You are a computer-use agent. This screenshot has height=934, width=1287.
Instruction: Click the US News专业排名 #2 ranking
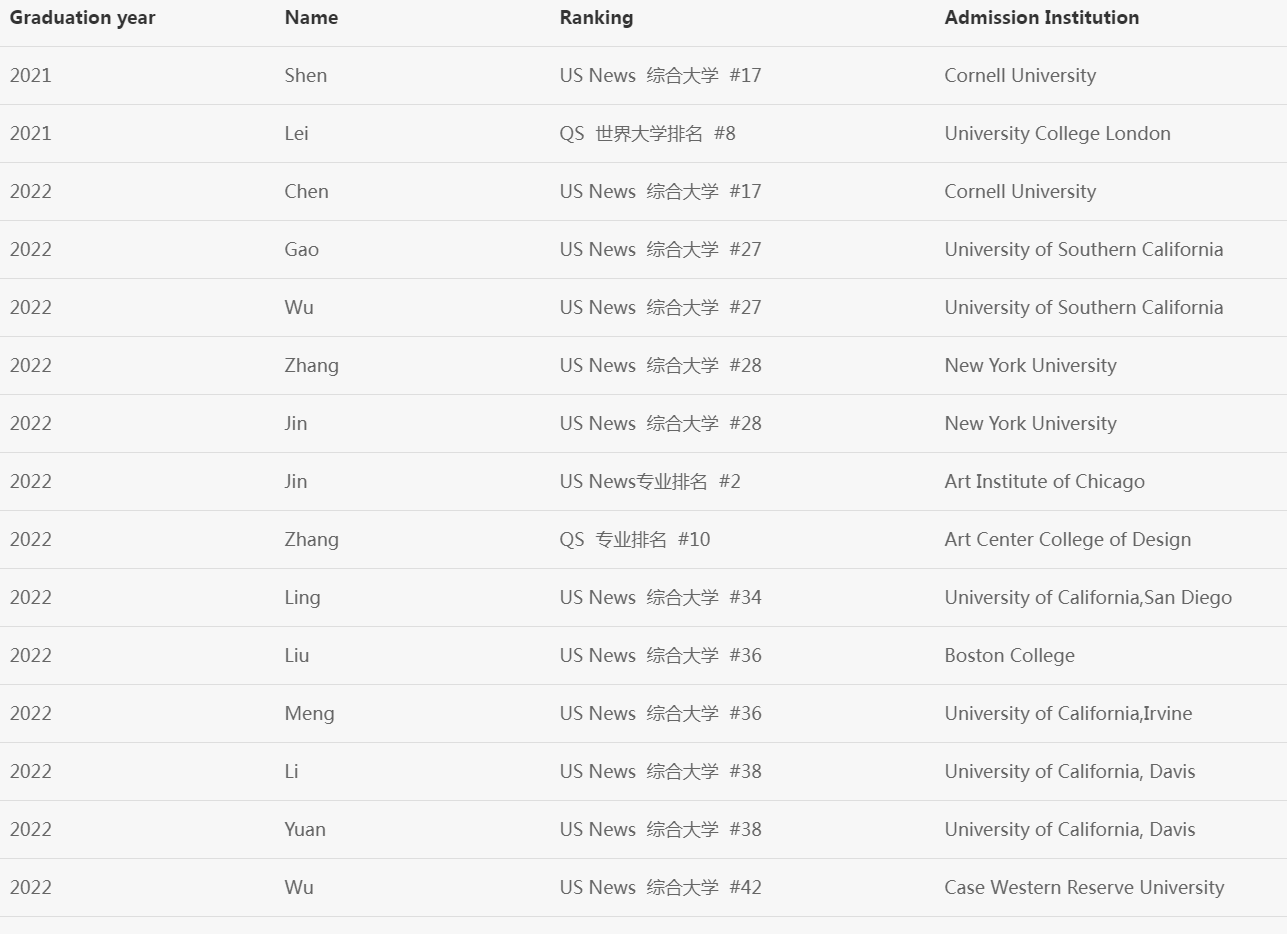650,482
